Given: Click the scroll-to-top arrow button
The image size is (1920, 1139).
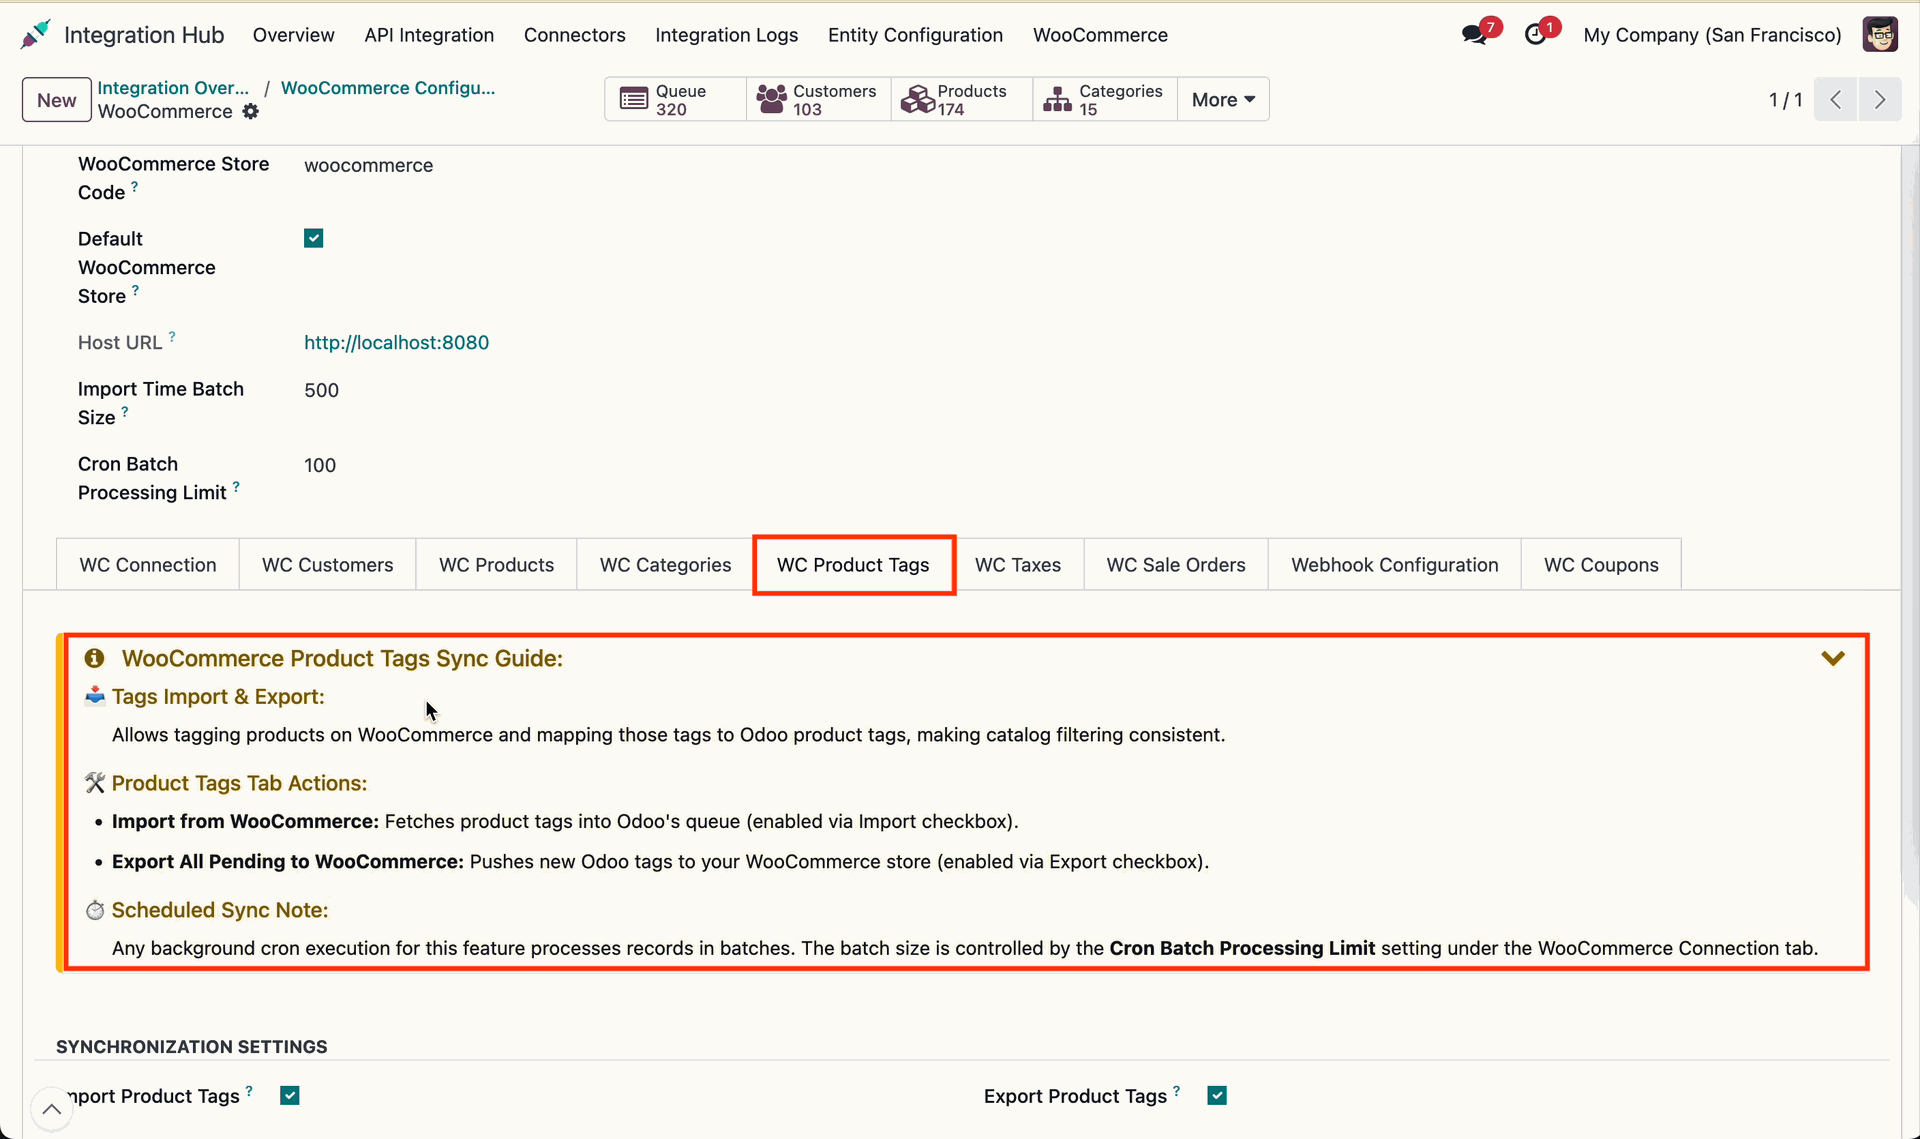Looking at the screenshot, I should [51, 1109].
